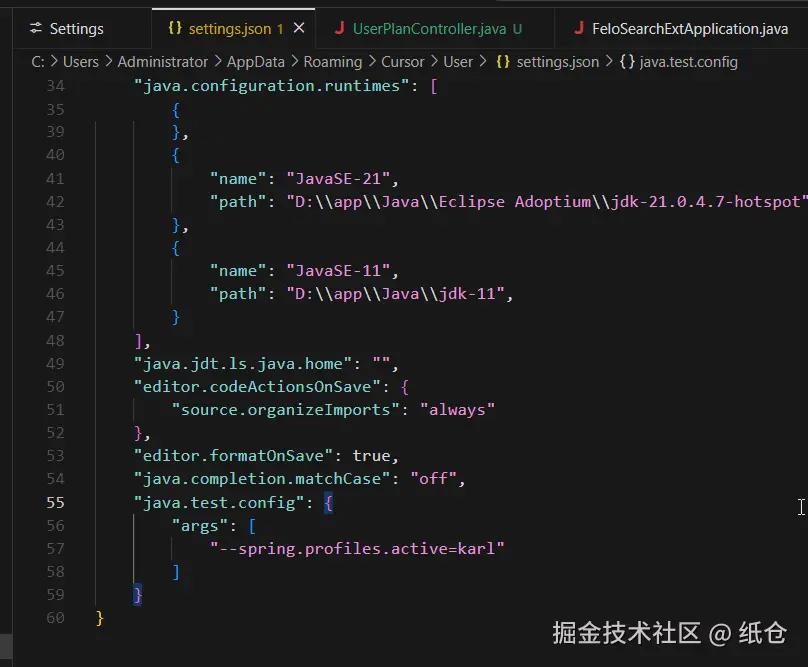Click the braces icon before settings.json breadcrumb
Viewport: 808px width, 667px height.
pyautogui.click(x=503, y=62)
